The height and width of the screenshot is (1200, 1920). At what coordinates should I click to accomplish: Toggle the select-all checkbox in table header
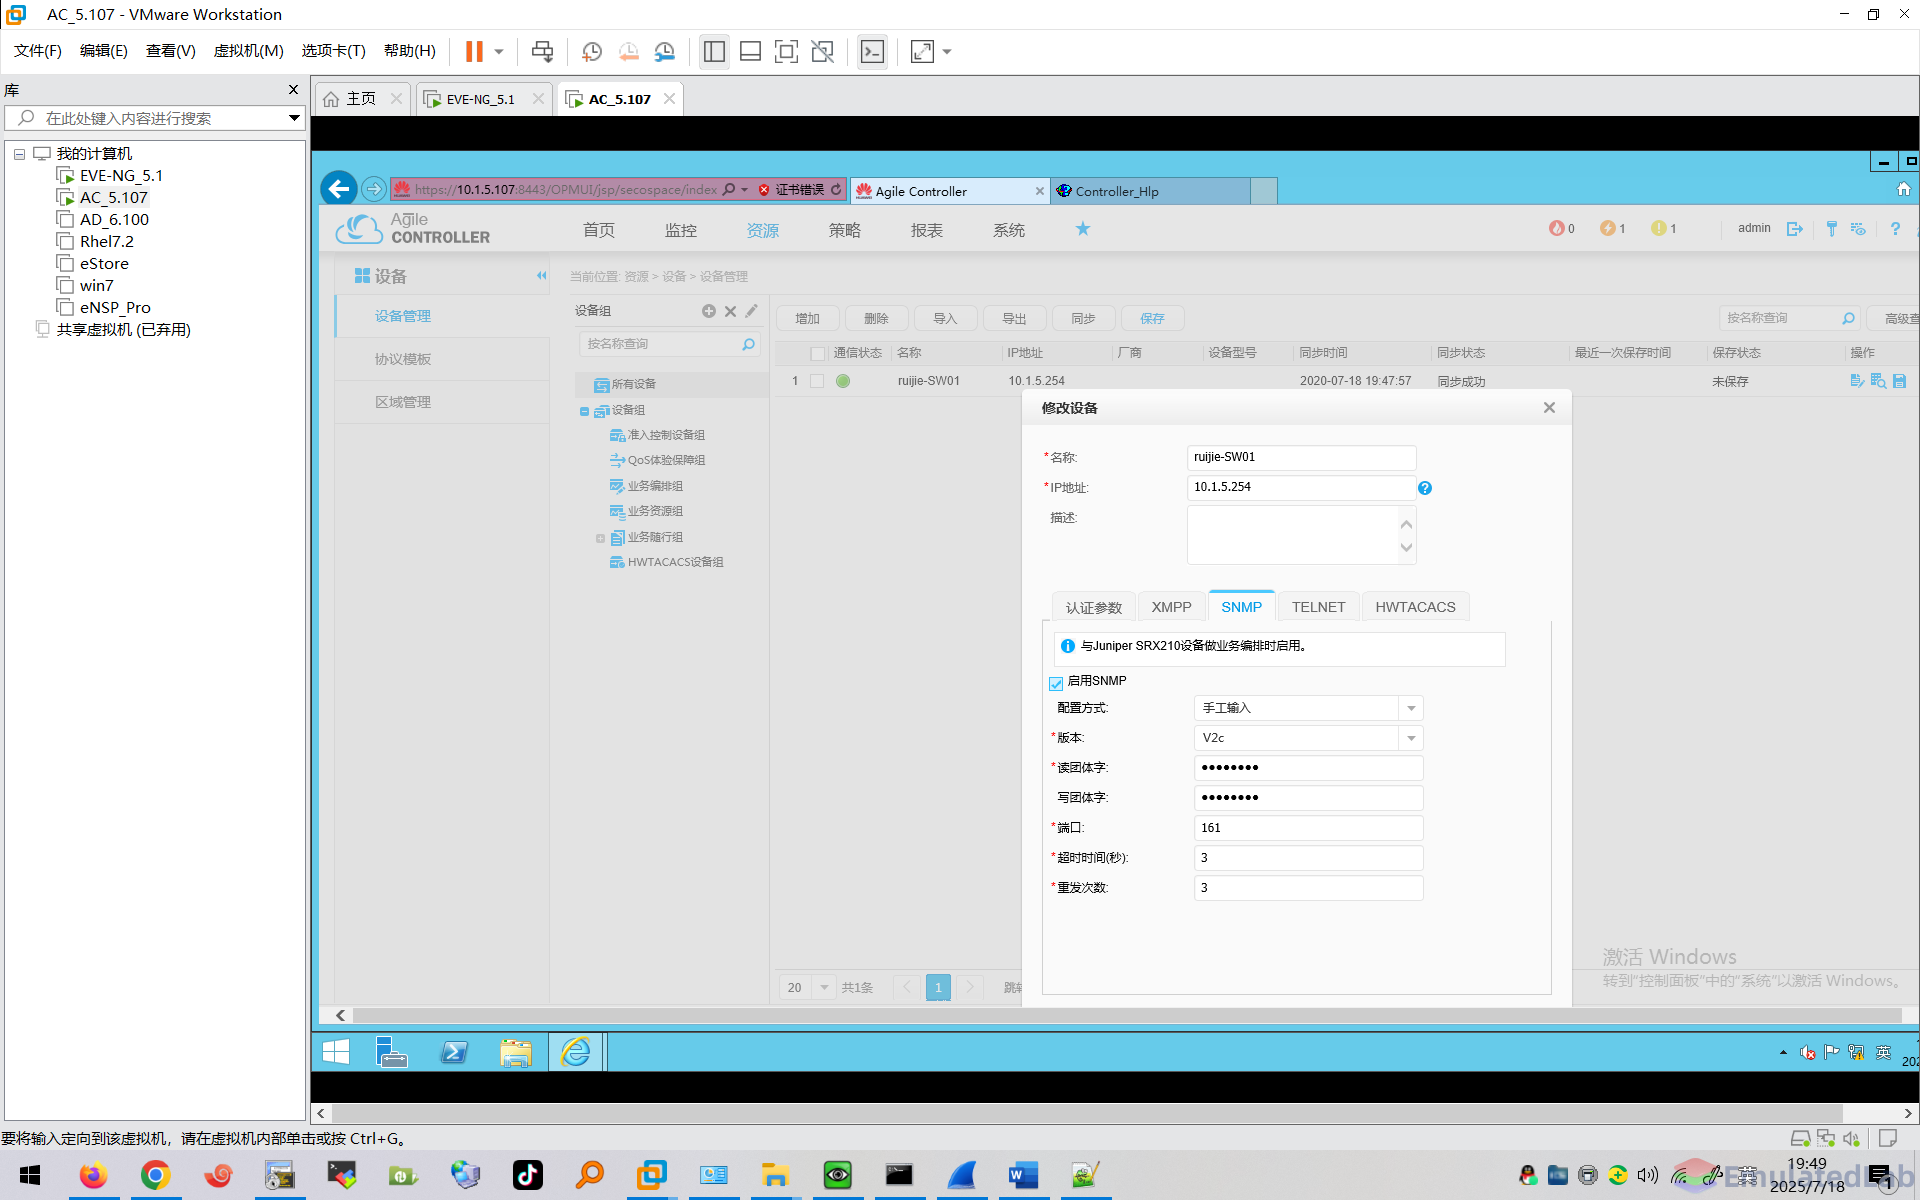(x=817, y=353)
